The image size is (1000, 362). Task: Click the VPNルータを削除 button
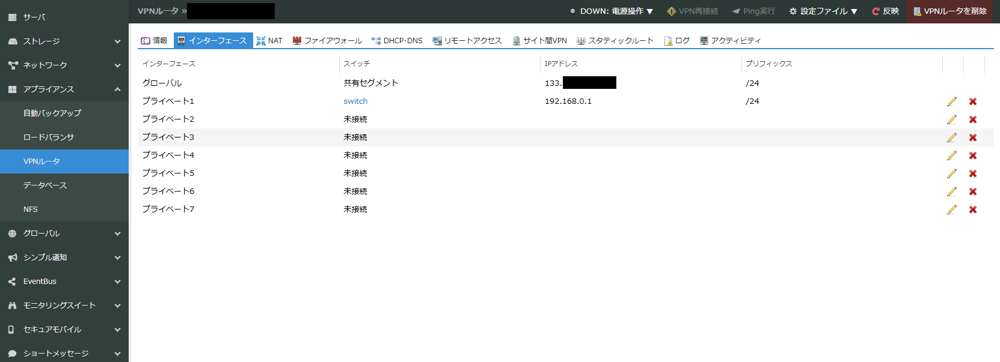point(950,11)
